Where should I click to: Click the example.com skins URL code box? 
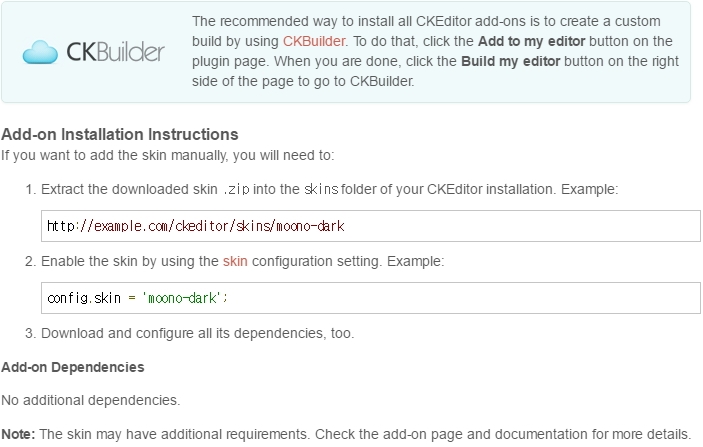(371, 226)
